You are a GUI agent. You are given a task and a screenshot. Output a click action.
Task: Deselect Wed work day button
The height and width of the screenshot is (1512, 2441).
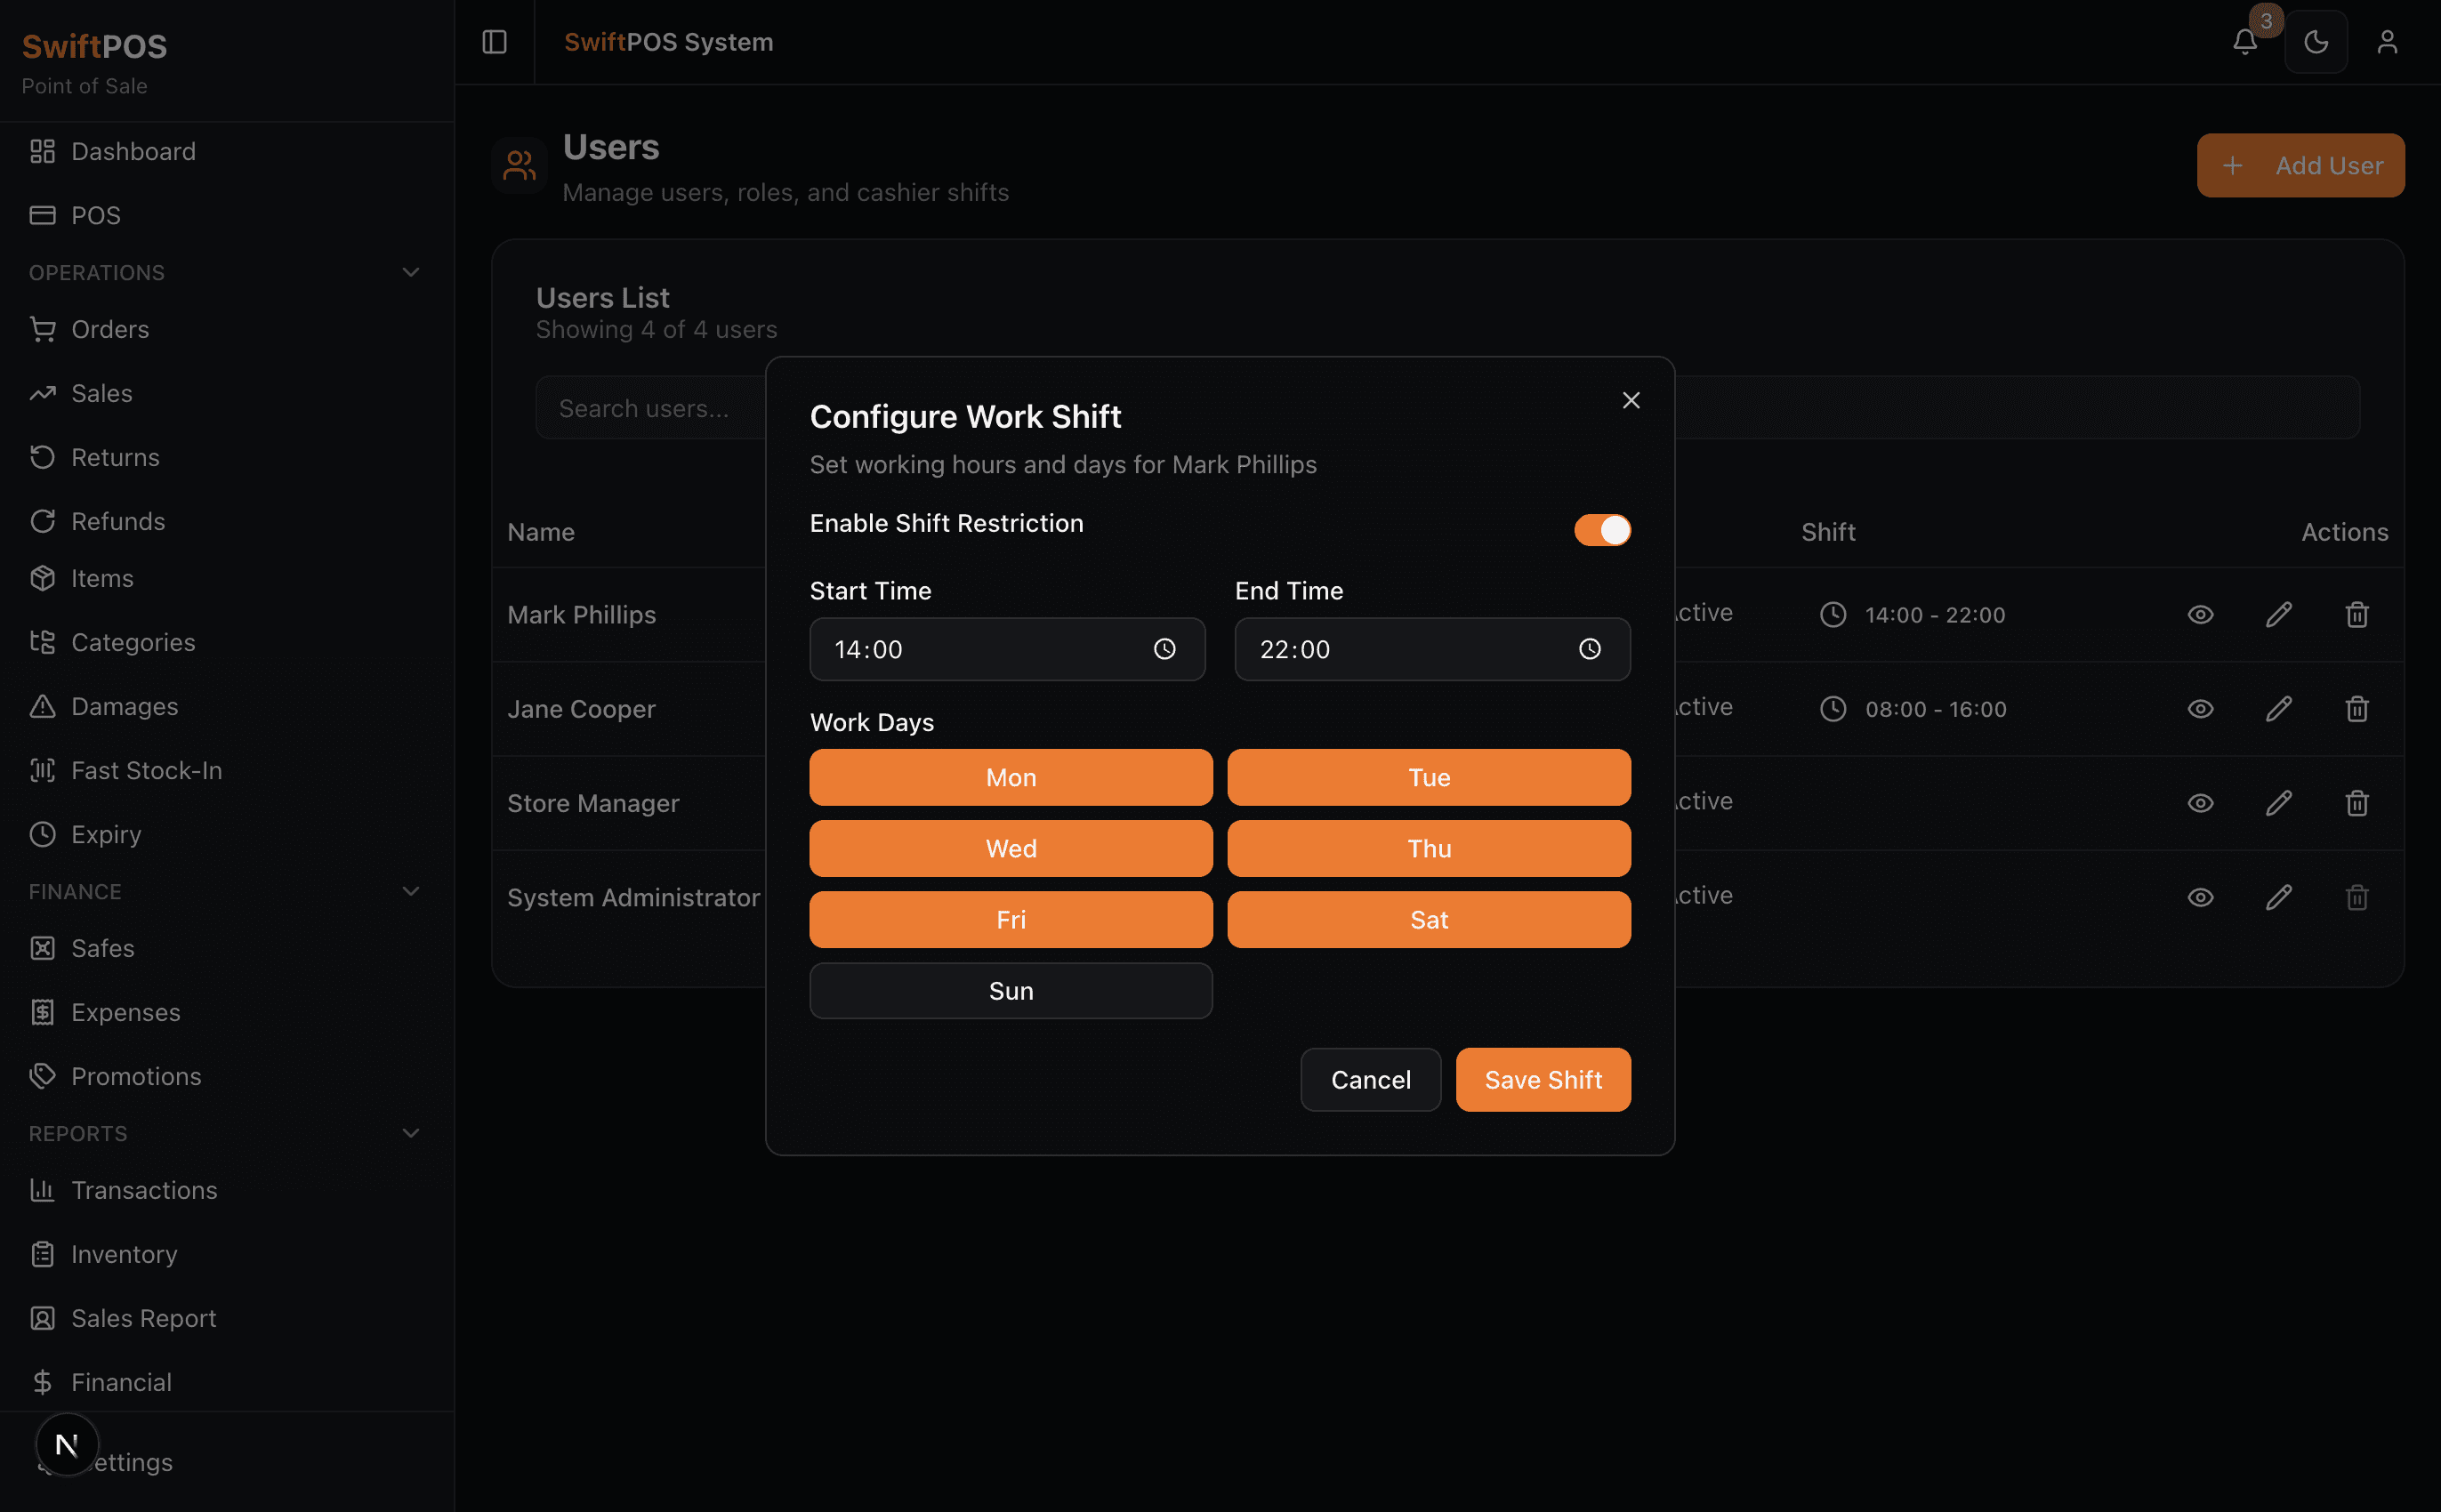click(x=1010, y=849)
